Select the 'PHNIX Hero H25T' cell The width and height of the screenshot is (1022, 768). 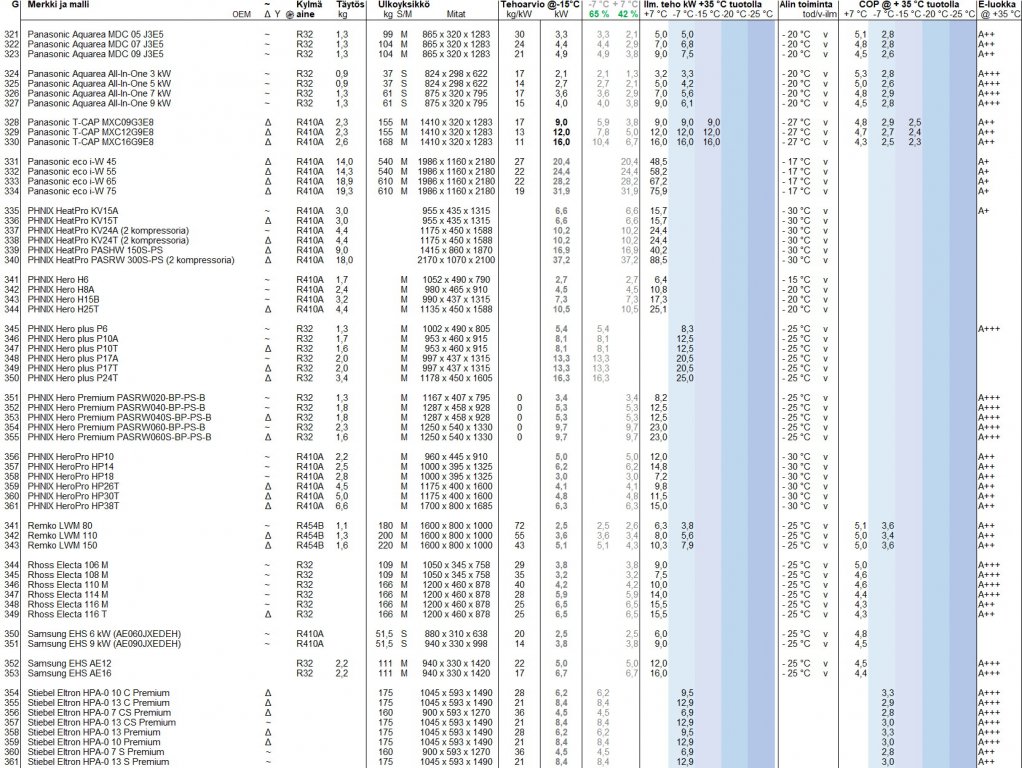tap(63, 309)
